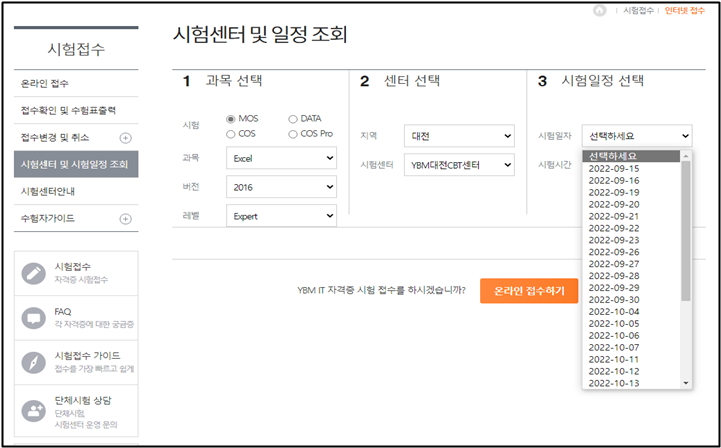Click the FAQ speech bubble icon
The height and width of the screenshot is (448, 721).
pyautogui.click(x=34, y=317)
